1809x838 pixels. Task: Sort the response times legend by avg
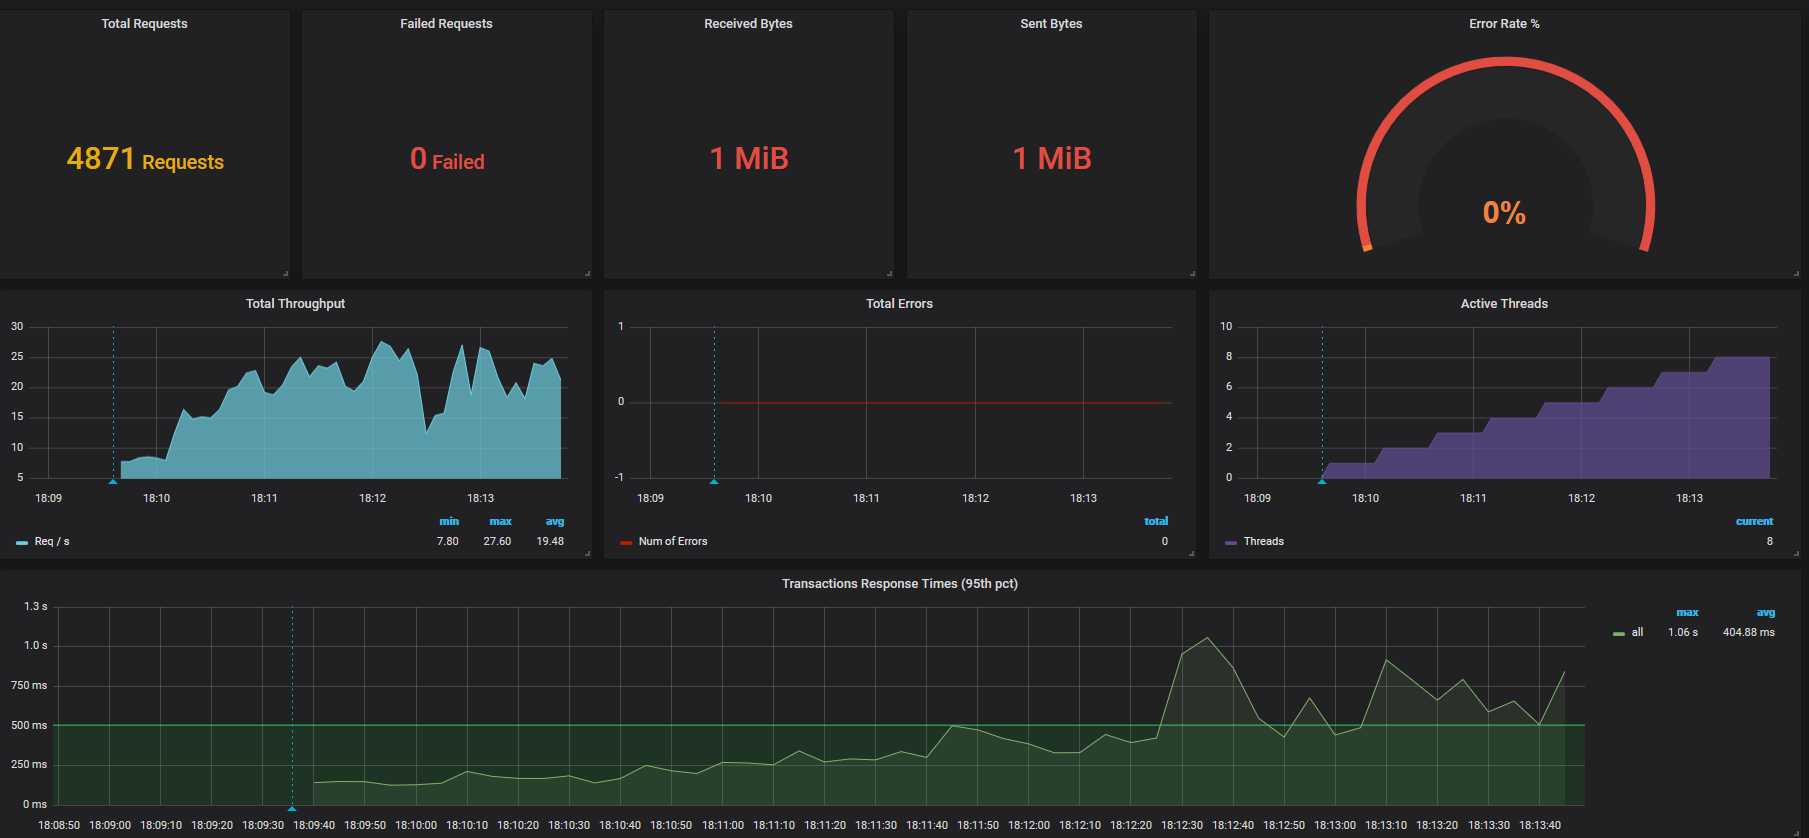pyautogui.click(x=1766, y=613)
